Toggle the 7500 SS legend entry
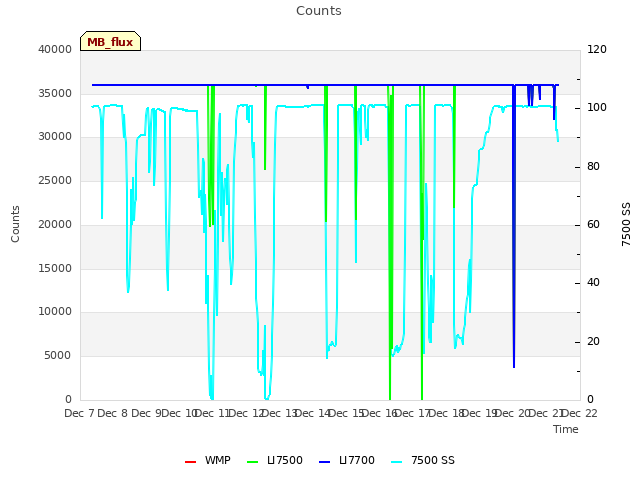The width and height of the screenshot is (640, 480). (x=422, y=460)
